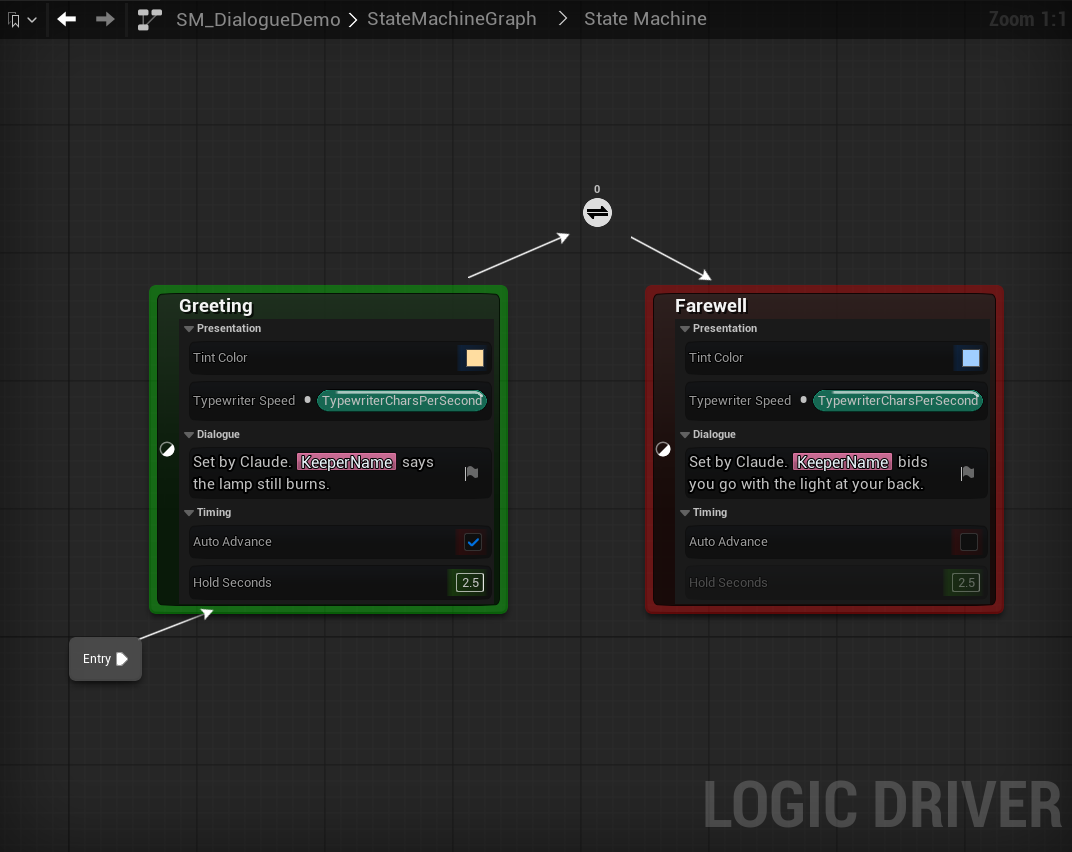Viewport: 1072px width, 852px height.
Task: Edit Hold Seconds value in Greeting
Action: [x=470, y=583]
